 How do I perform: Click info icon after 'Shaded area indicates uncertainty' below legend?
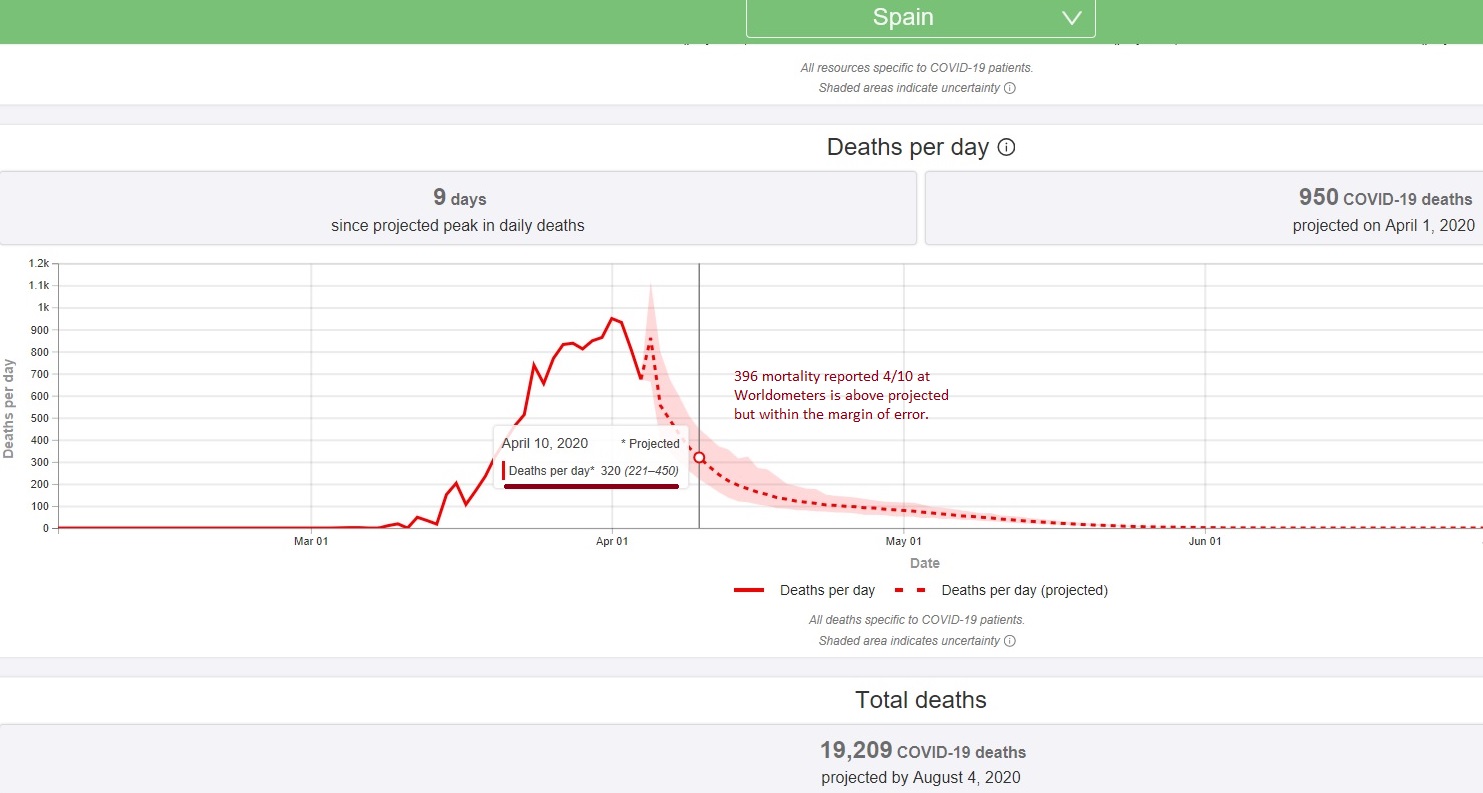(x=1010, y=641)
